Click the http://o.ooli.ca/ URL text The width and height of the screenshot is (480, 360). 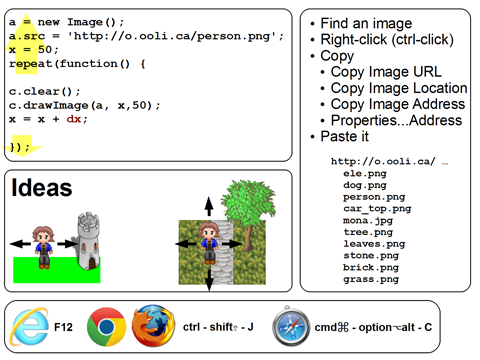pyautogui.click(x=383, y=162)
